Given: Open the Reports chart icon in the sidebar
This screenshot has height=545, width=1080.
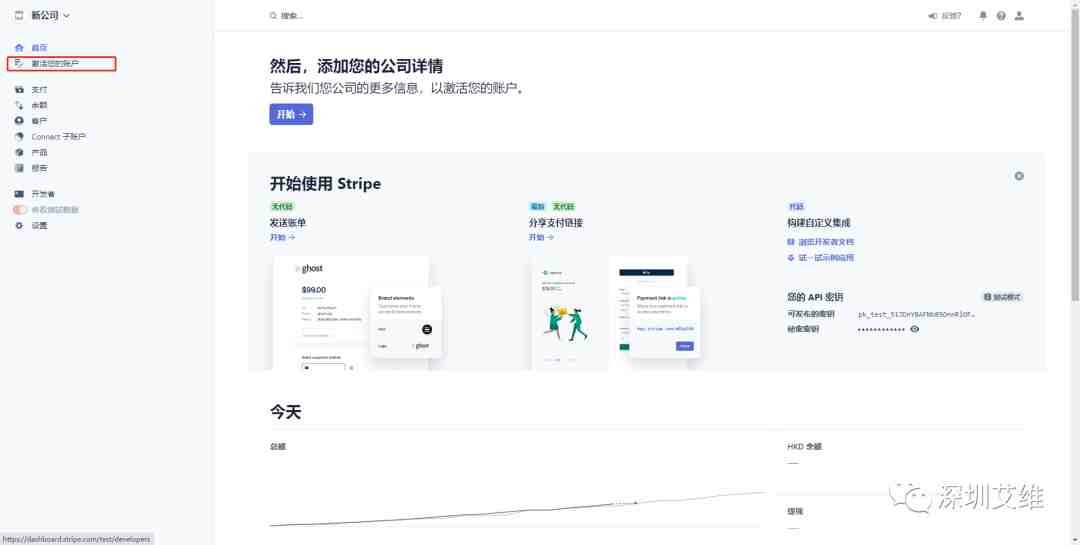Looking at the screenshot, I should click(19, 168).
